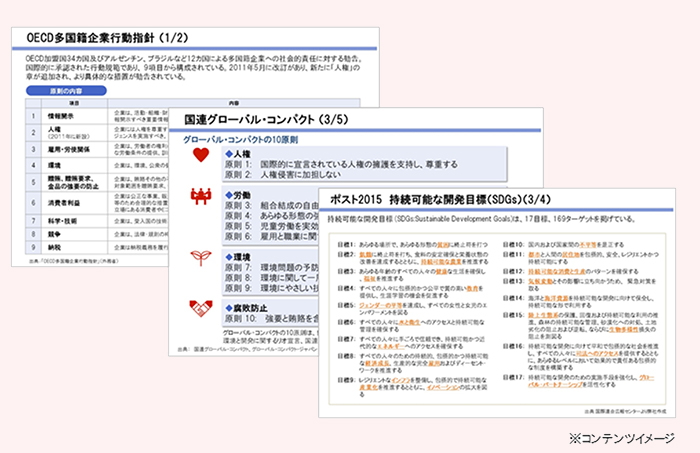Open the 持続可能な農業 link in 目標2
700x453 pixels.
coord(441,262)
